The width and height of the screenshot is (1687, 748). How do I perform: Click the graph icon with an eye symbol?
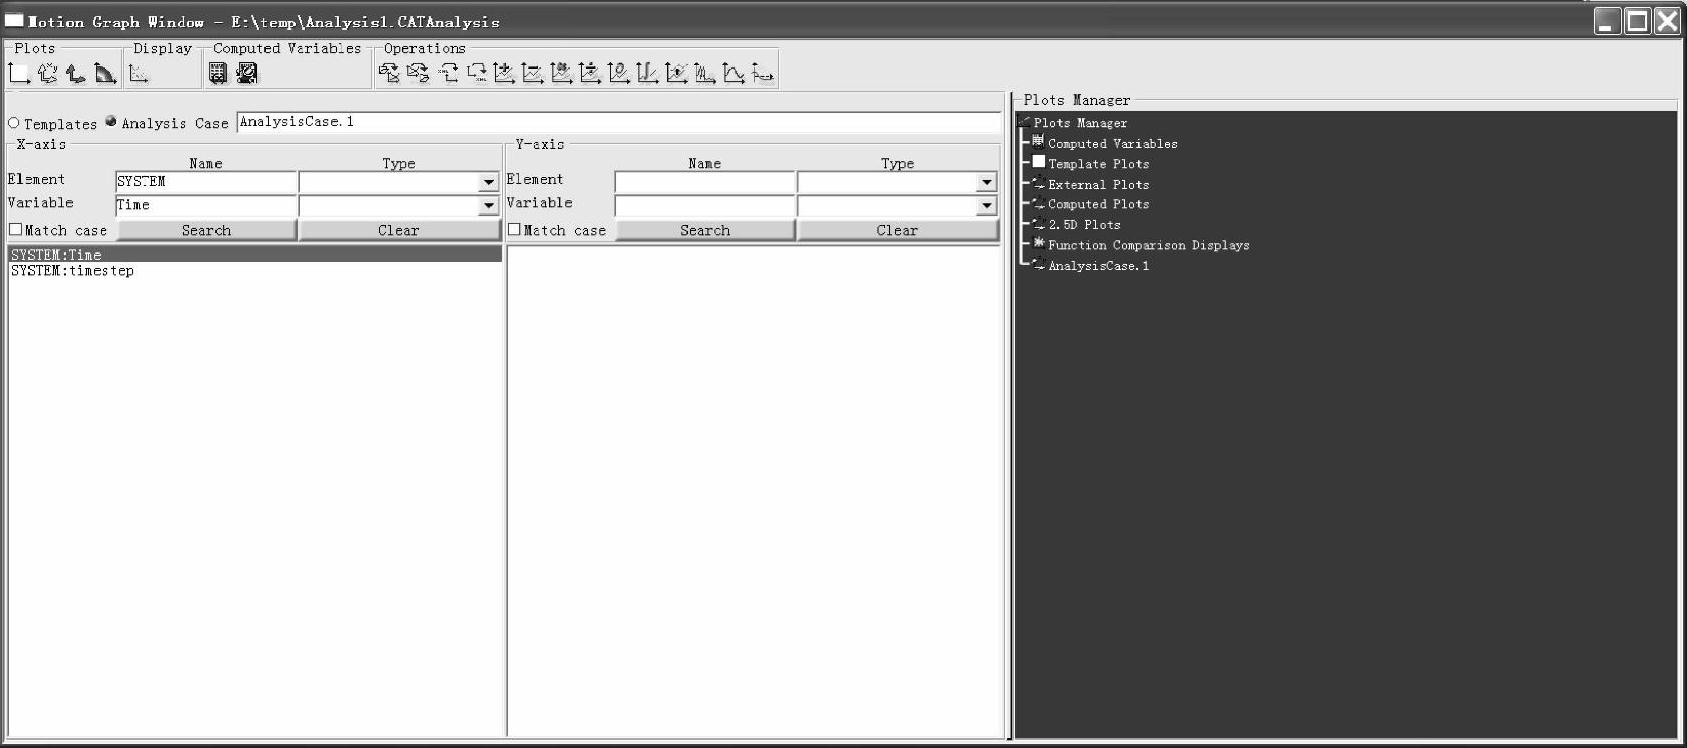click(x=677, y=73)
